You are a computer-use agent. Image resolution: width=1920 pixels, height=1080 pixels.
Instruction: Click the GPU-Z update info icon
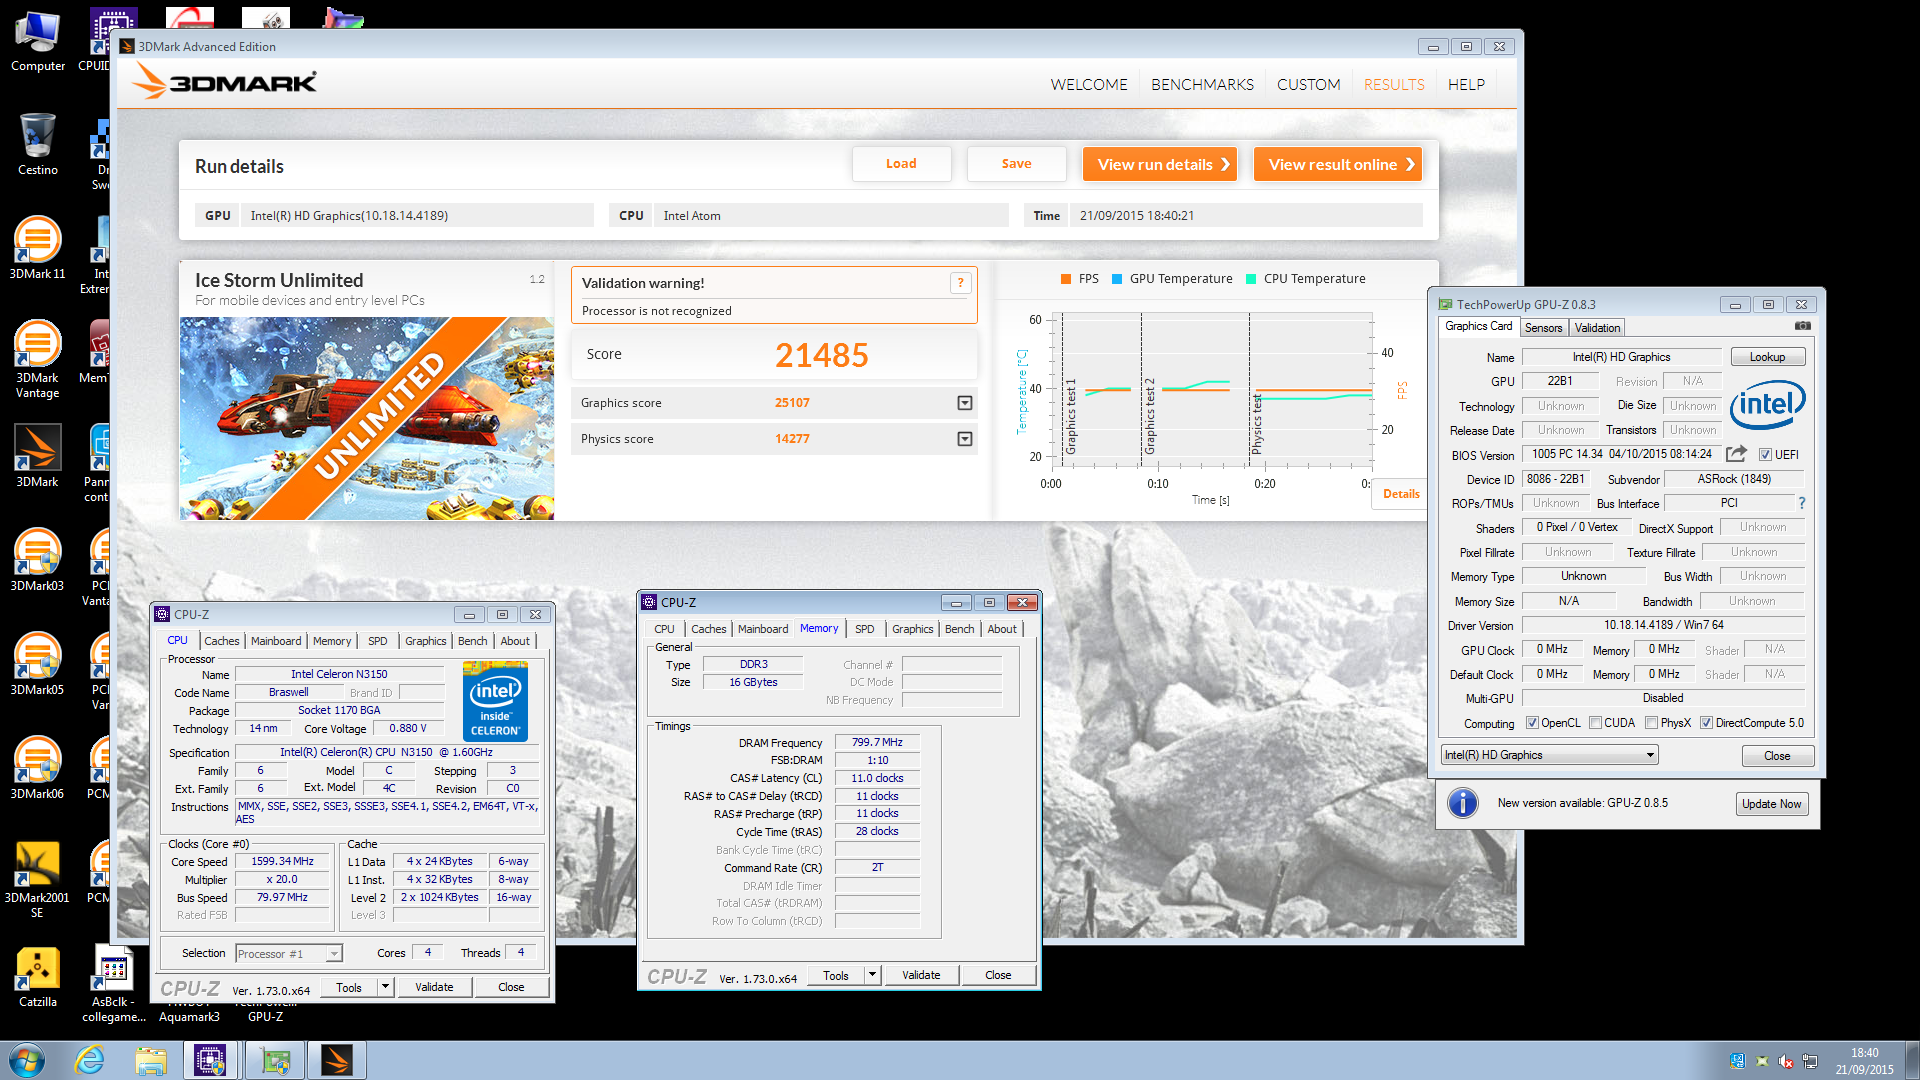(1462, 803)
